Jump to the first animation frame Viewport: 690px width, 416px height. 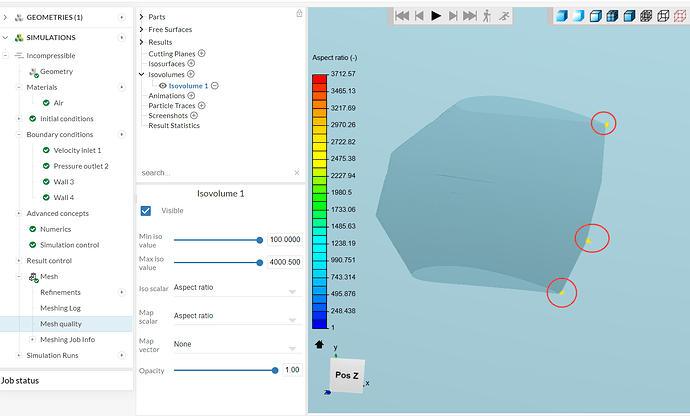[x=402, y=15]
